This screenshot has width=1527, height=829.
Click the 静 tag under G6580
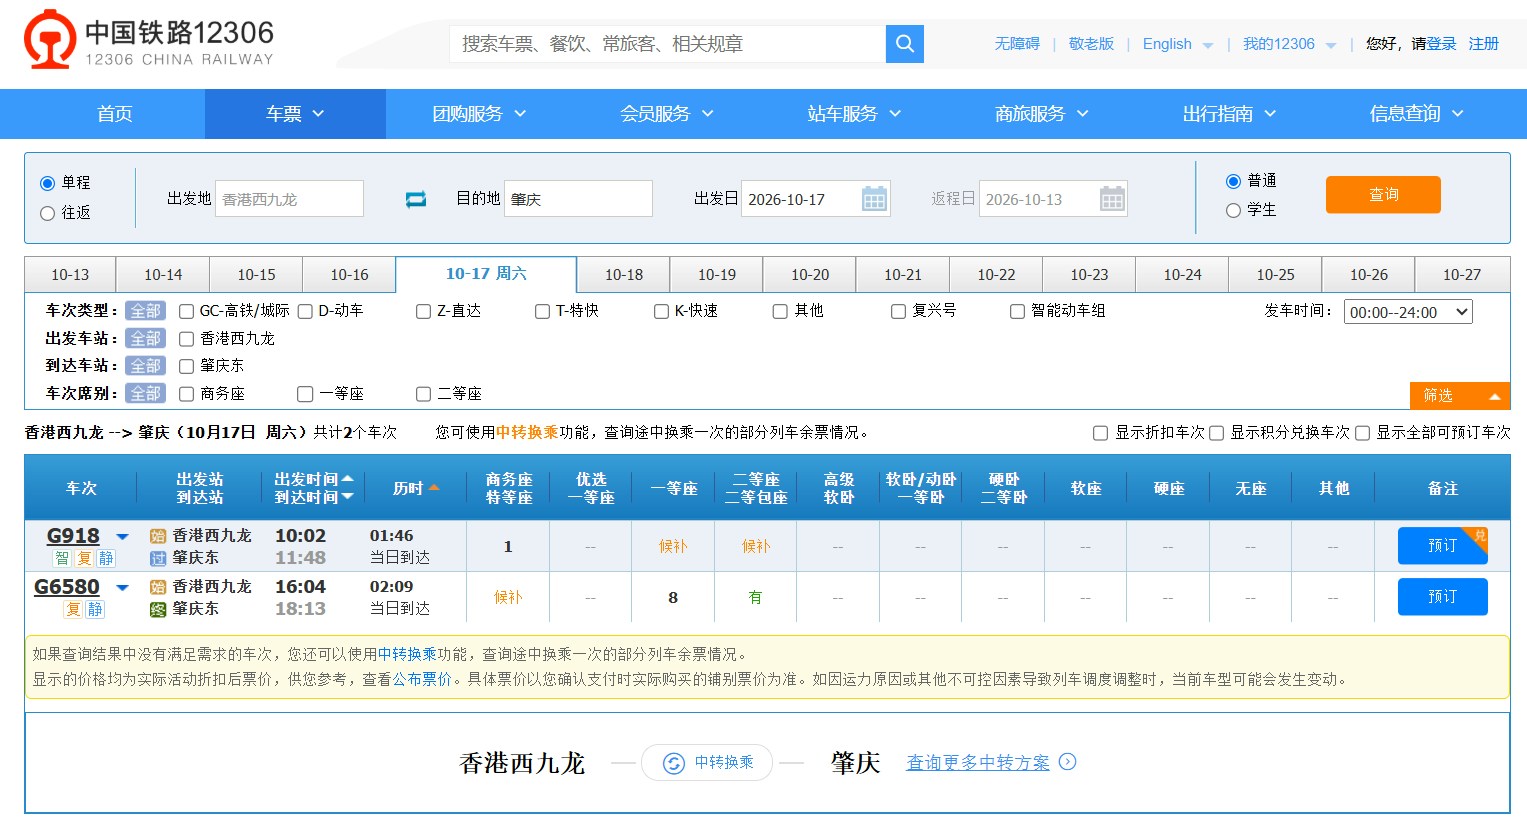pos(95,609)
